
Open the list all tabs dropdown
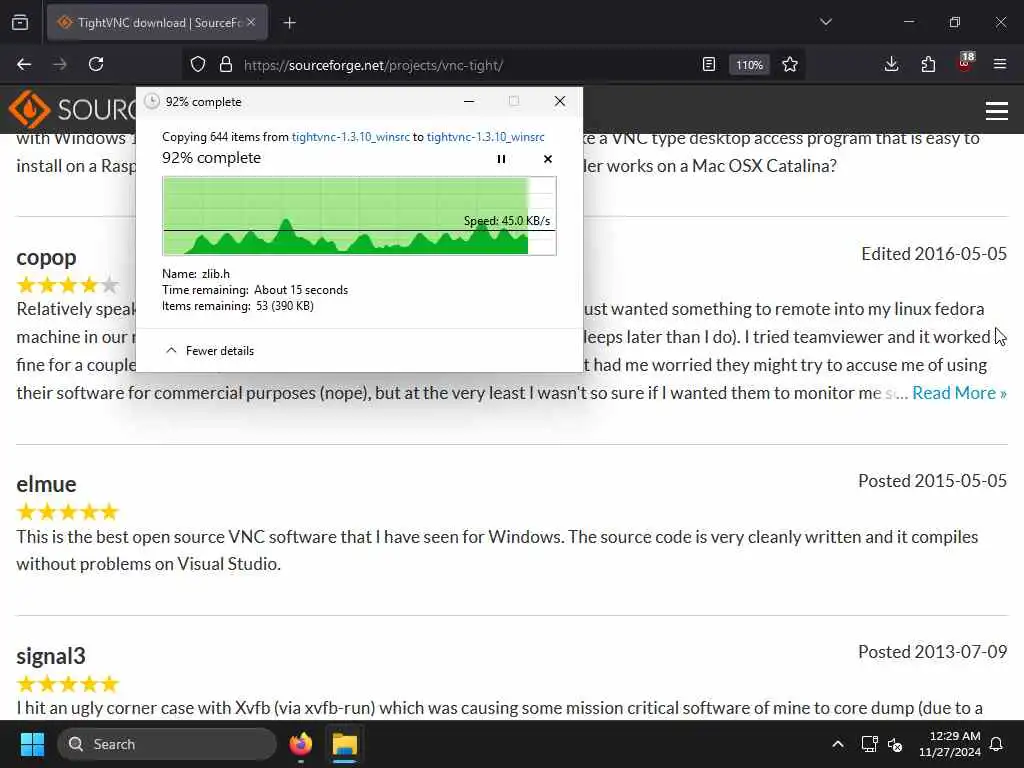[825, 22]
